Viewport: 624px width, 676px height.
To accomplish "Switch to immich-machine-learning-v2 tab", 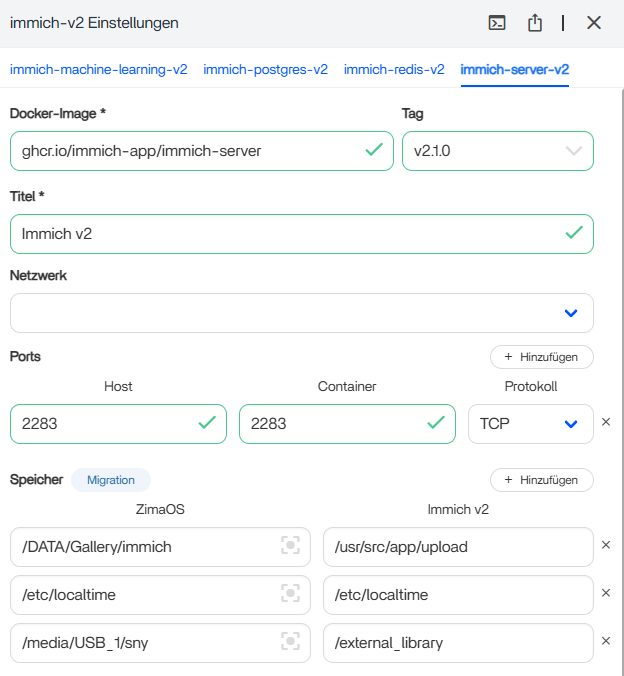I will 98,70.
